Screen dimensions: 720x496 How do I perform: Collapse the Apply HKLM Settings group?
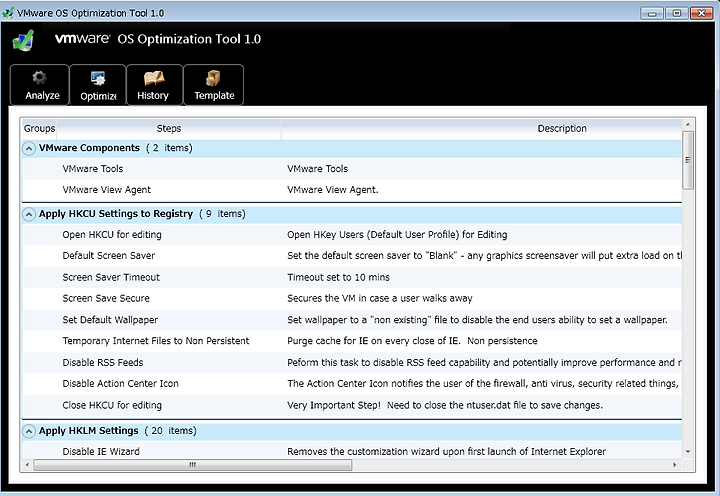pos(28,431)
